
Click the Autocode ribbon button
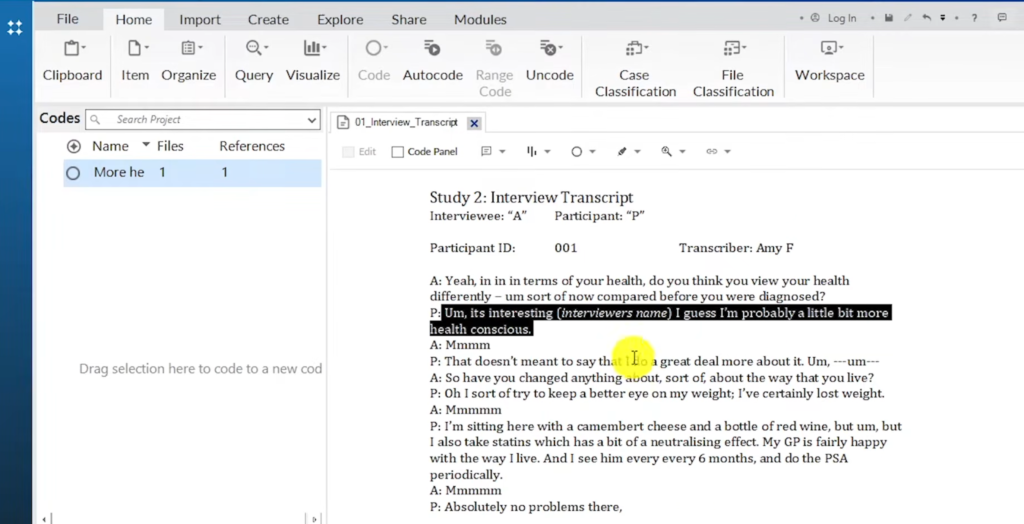pos(432,61)
